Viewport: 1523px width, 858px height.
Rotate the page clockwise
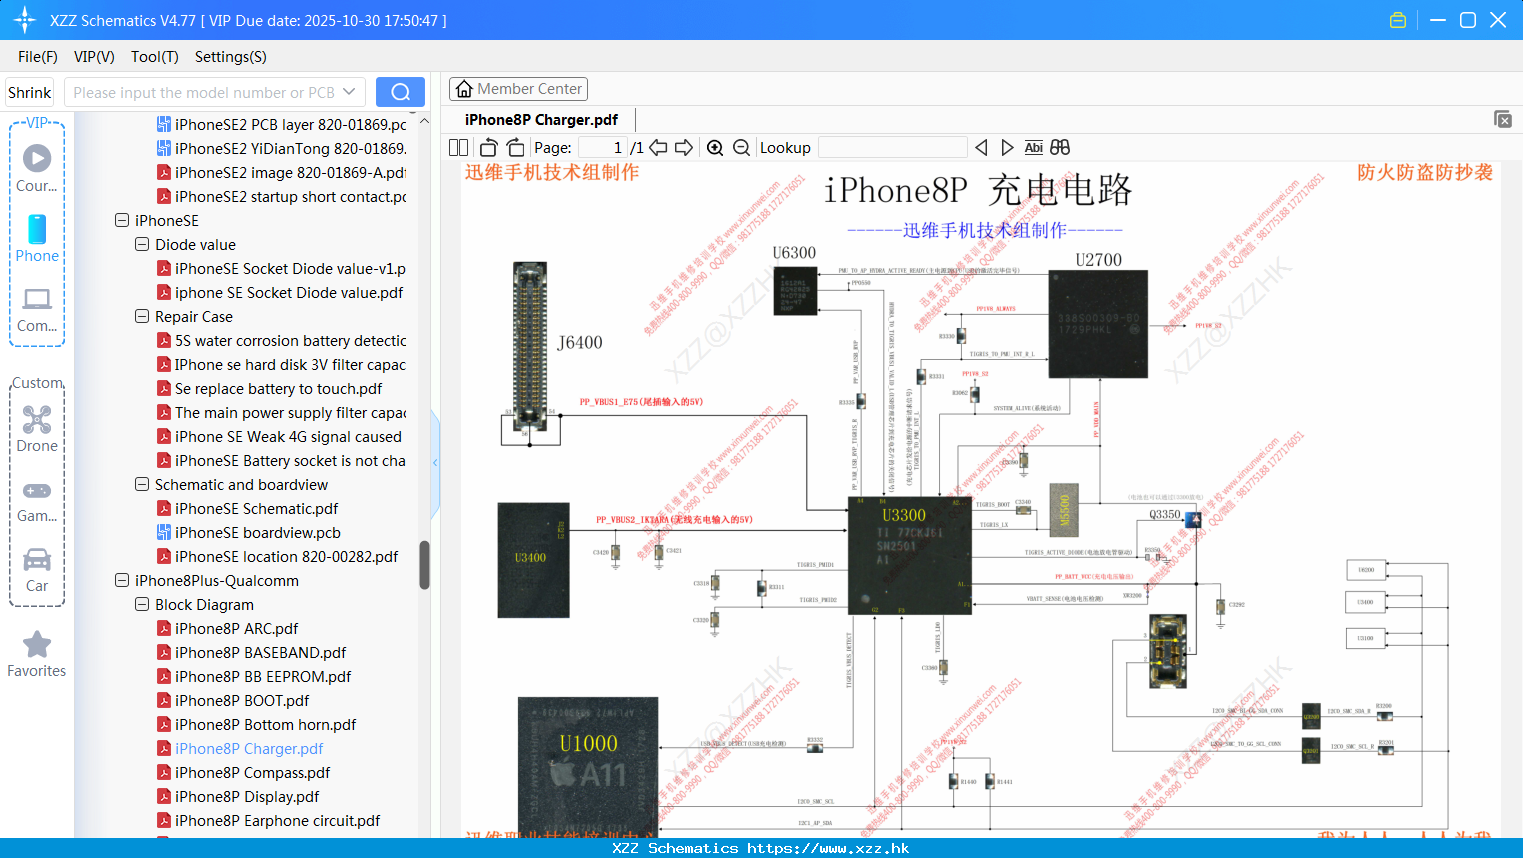point(515,147)
